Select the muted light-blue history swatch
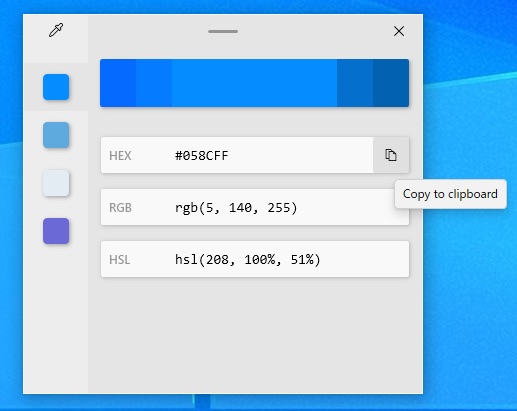This screenshot has height=411, width=517. pyautogui.click(x=56, y=135)
